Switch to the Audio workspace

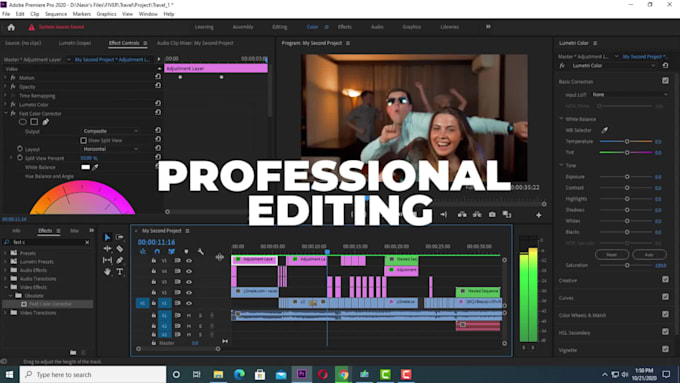click(x=377, y=27)
